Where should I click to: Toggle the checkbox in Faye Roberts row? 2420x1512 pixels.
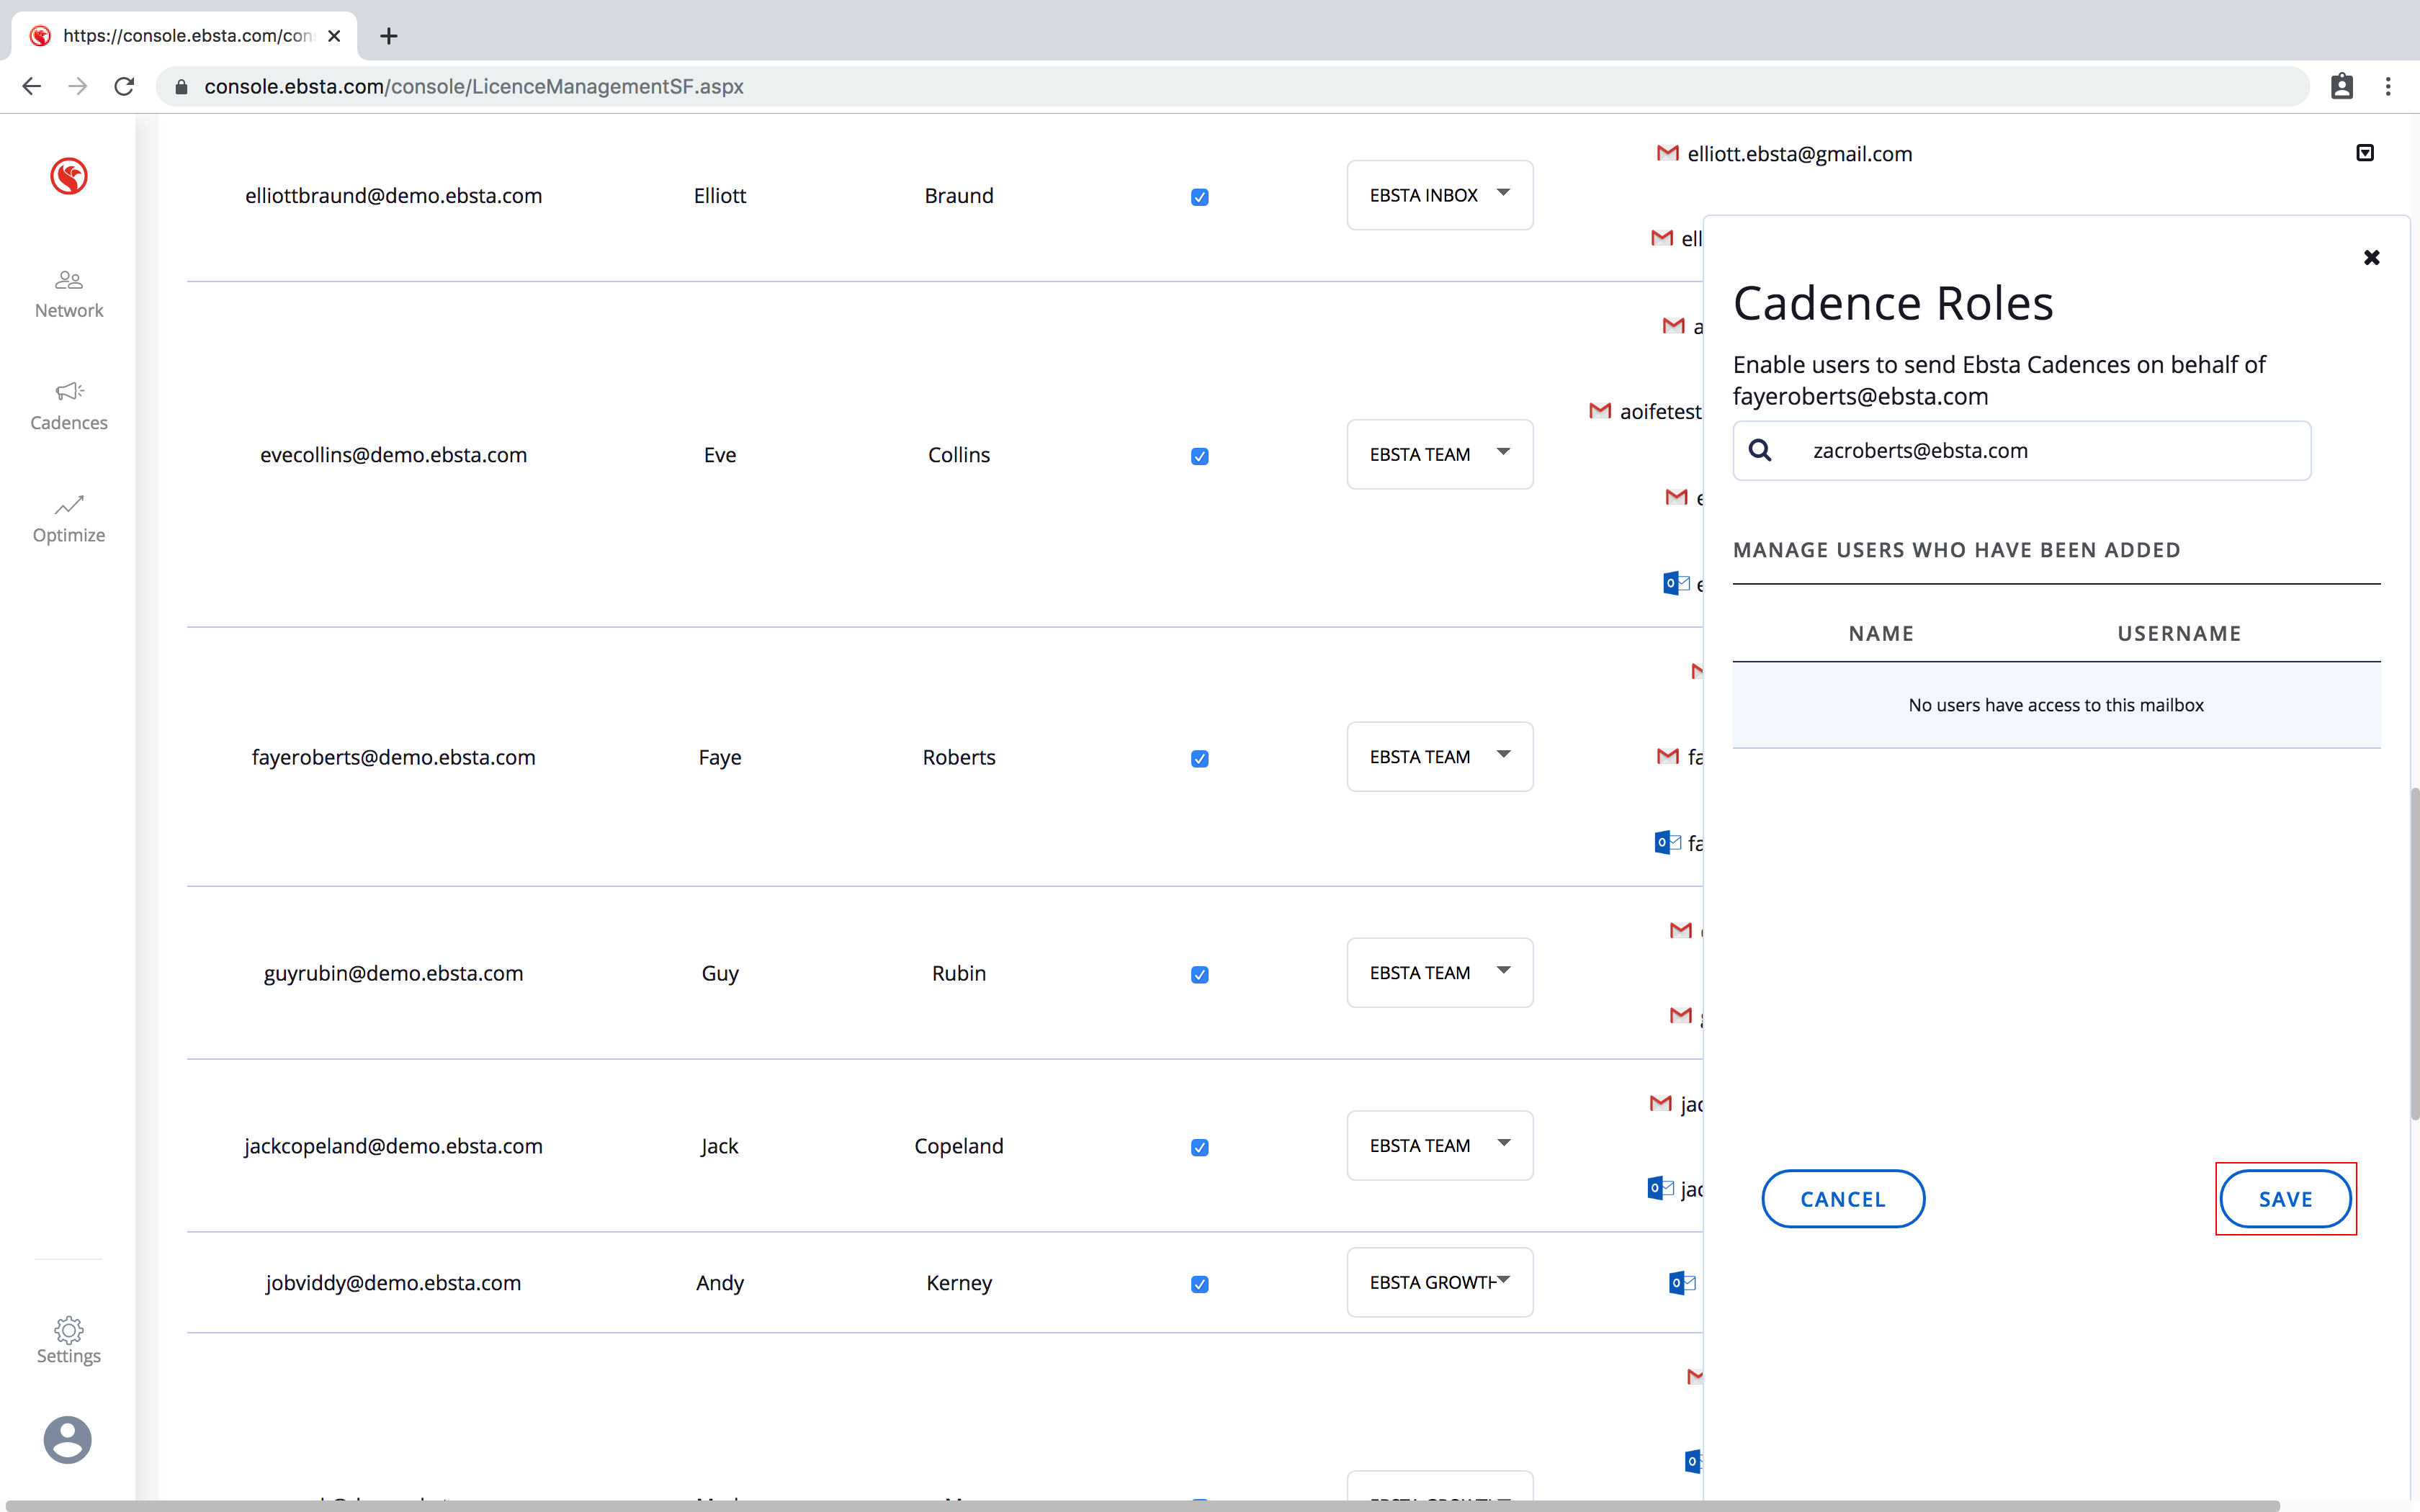[x=1200, y=759]
